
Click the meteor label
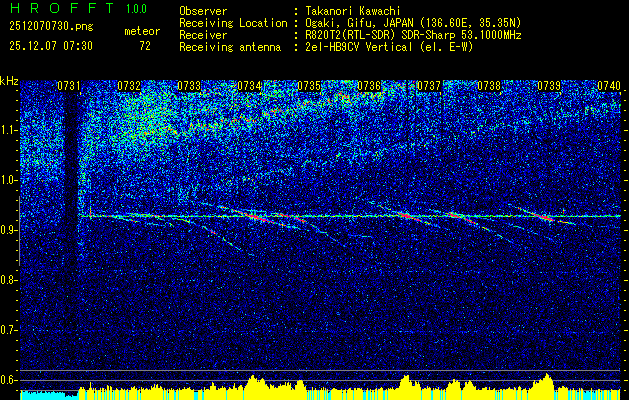[x=142, y=31]
